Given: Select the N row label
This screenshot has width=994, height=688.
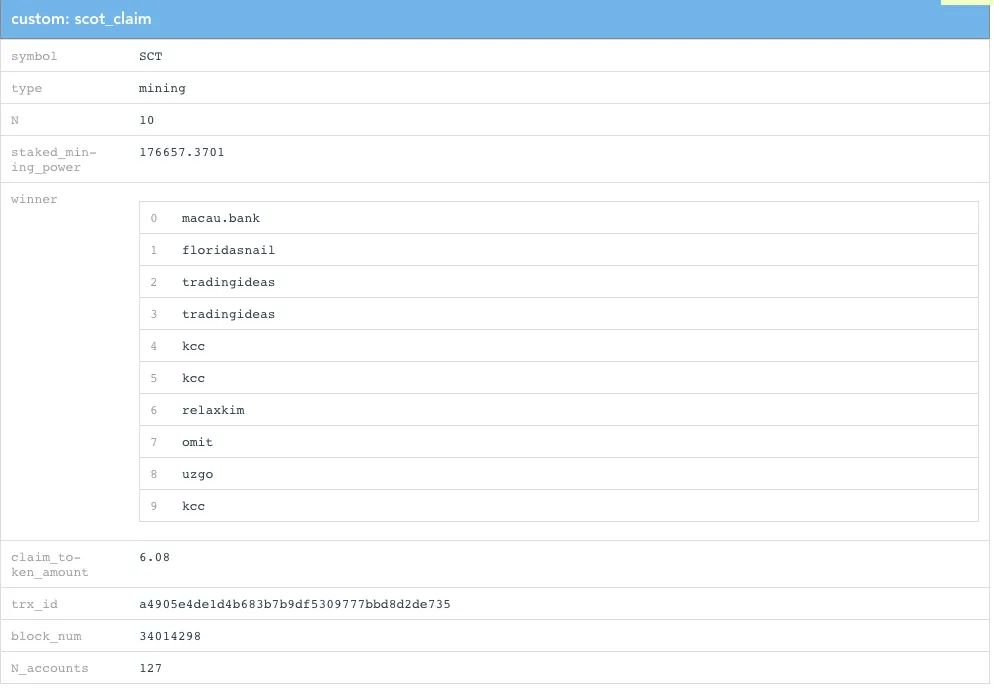Looking at the screenshot, I should [13, 120].
